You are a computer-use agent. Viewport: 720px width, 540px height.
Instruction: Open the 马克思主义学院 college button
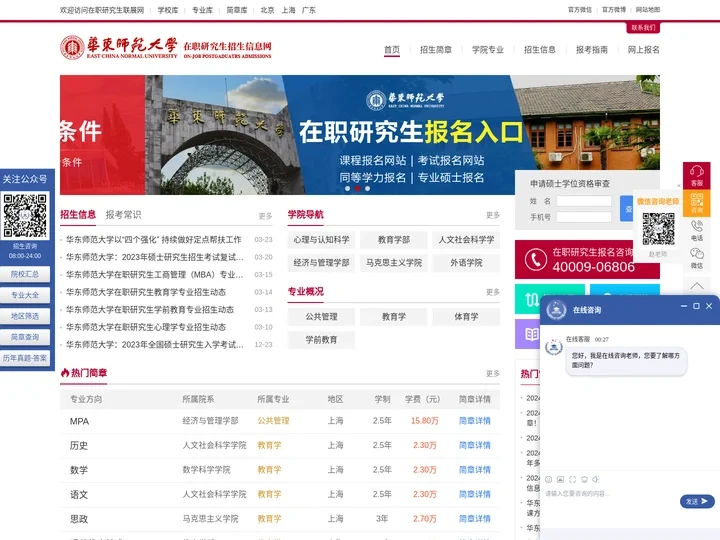(x=394, y=263)
